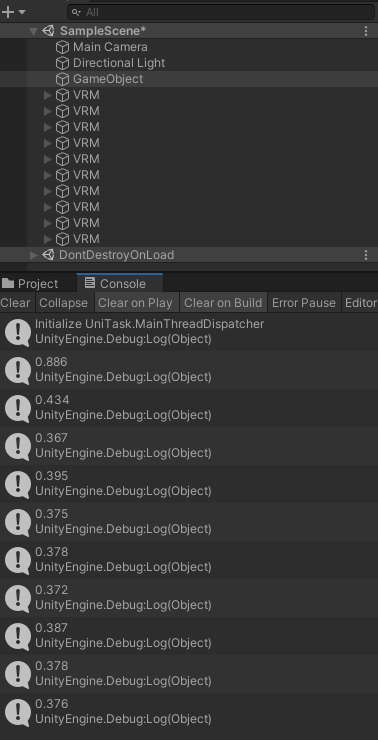Select the Initialize UniTask.MainThreadDispatcher log entry

coord(189,332)
